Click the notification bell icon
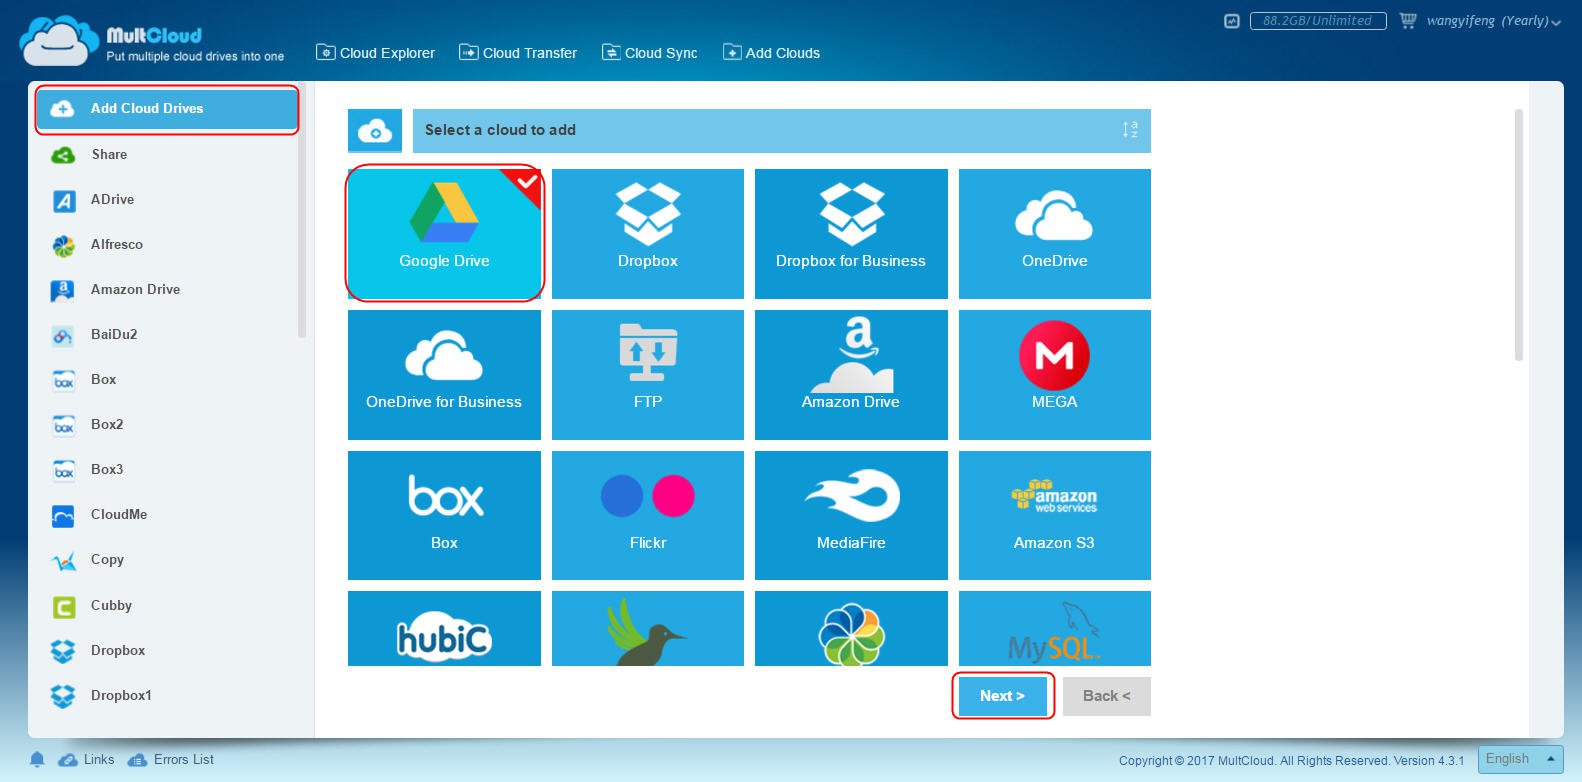The image size is (1582, 782). click(x=37, y=760)
